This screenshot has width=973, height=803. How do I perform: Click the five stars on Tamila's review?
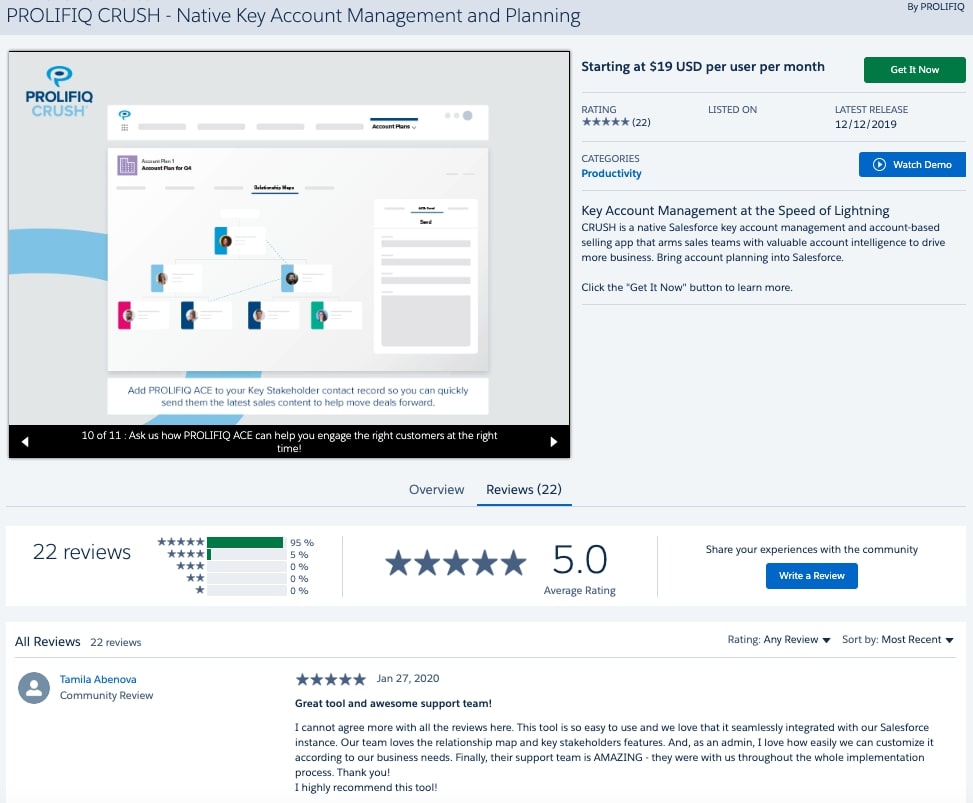pos(331,679)
